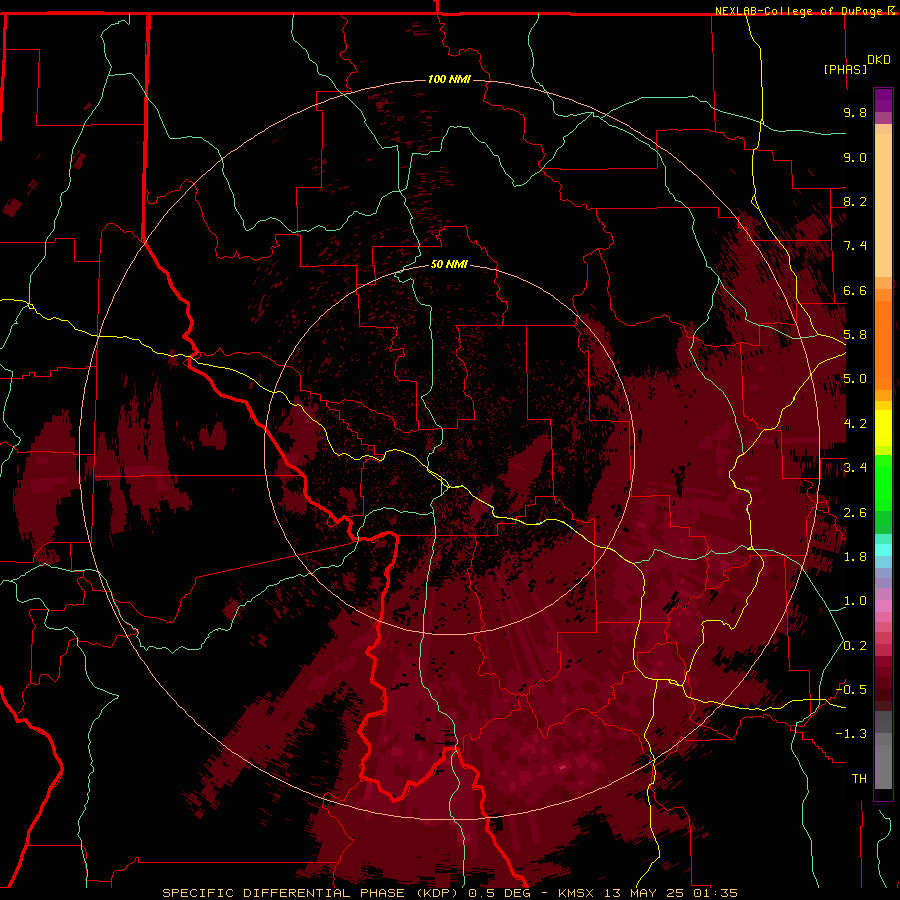Click the 4.2 legend label
Viewport: 900px width, 900px height.
coord(855,424)
